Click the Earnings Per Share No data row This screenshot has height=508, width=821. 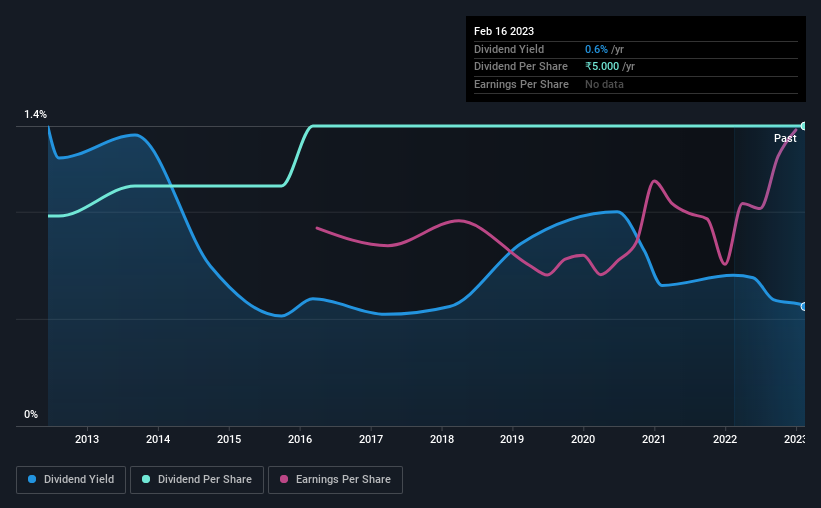pyautogui.click(x=636, y=84)
